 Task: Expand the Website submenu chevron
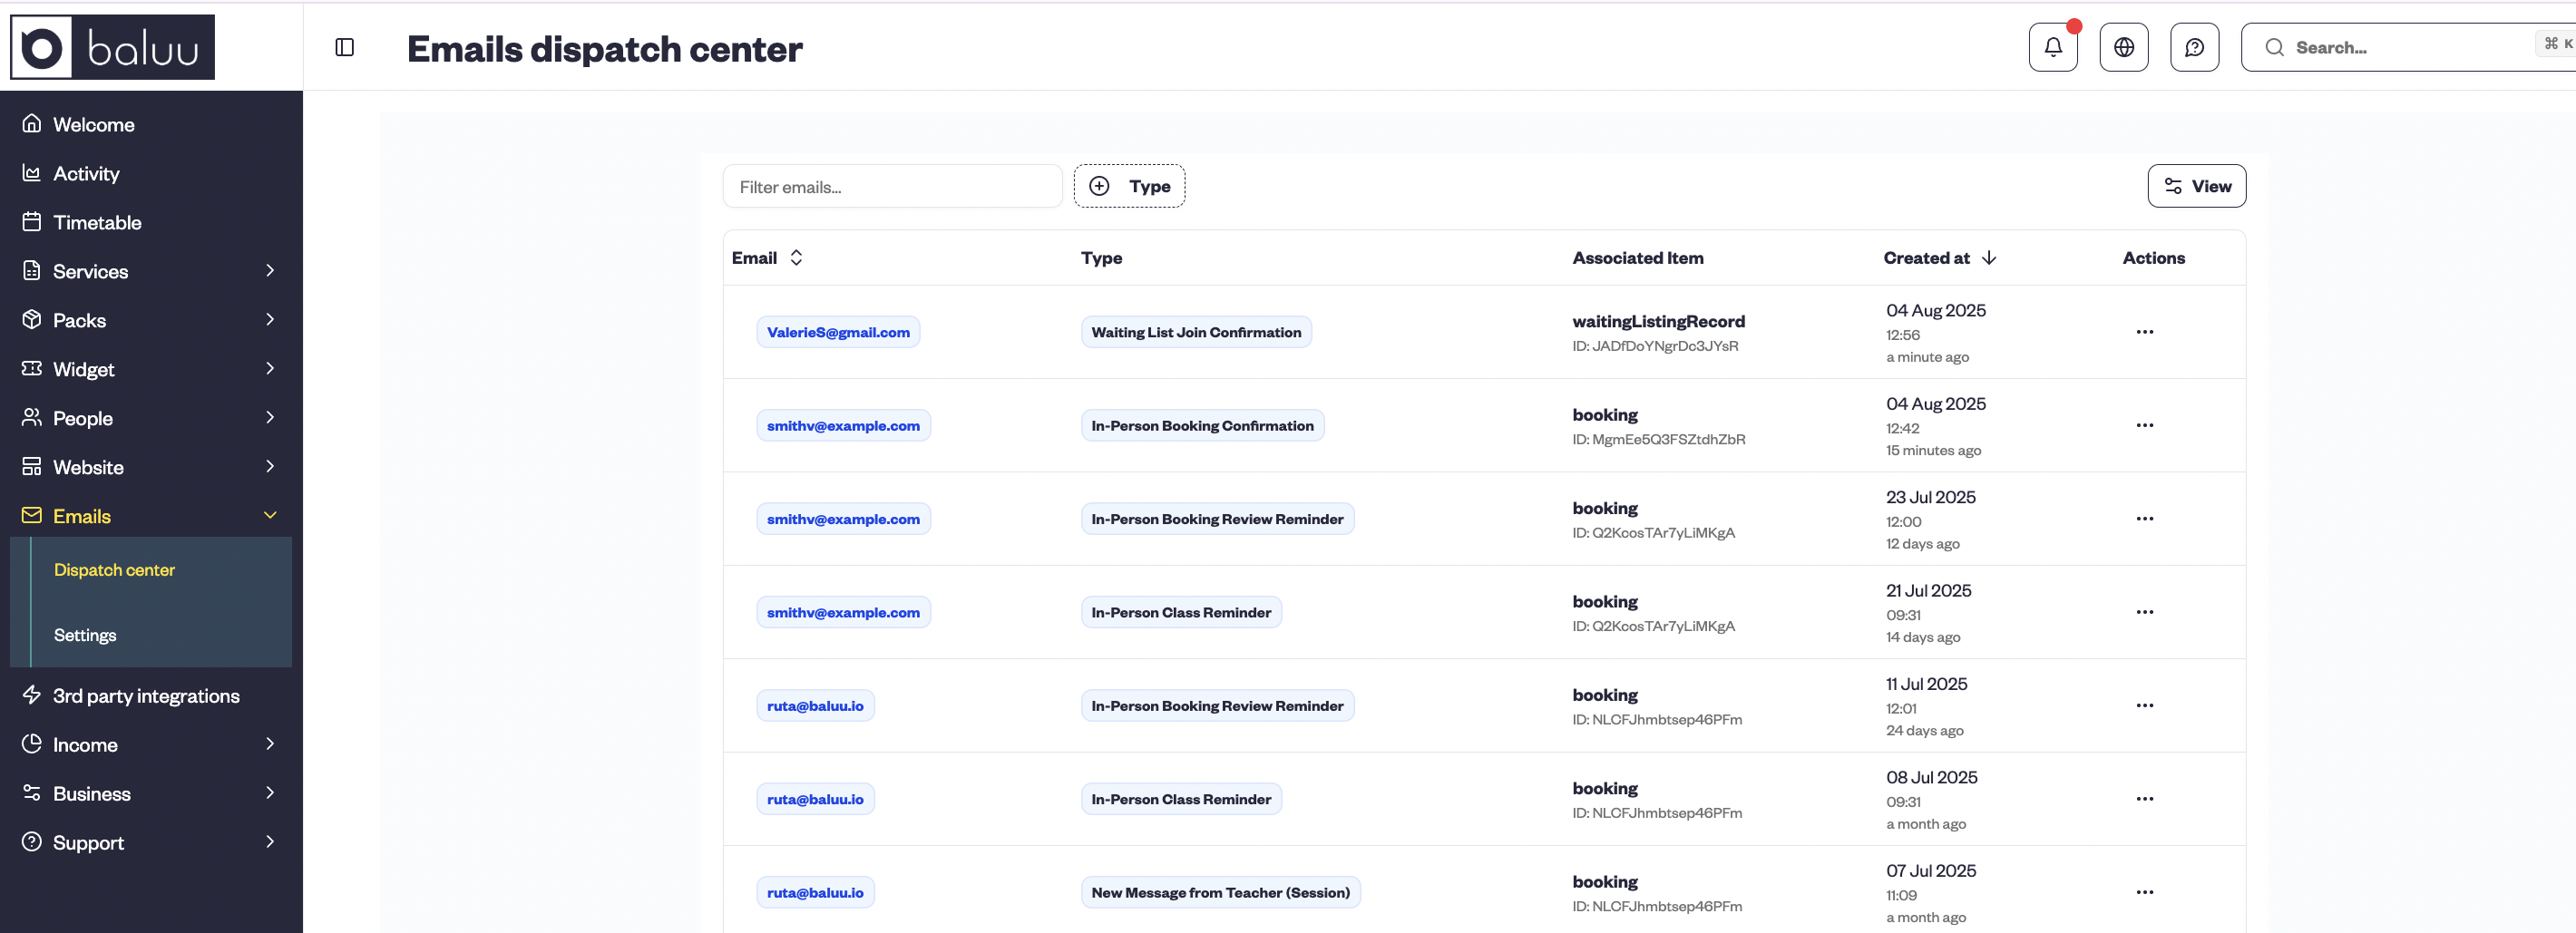click(270, 466)
